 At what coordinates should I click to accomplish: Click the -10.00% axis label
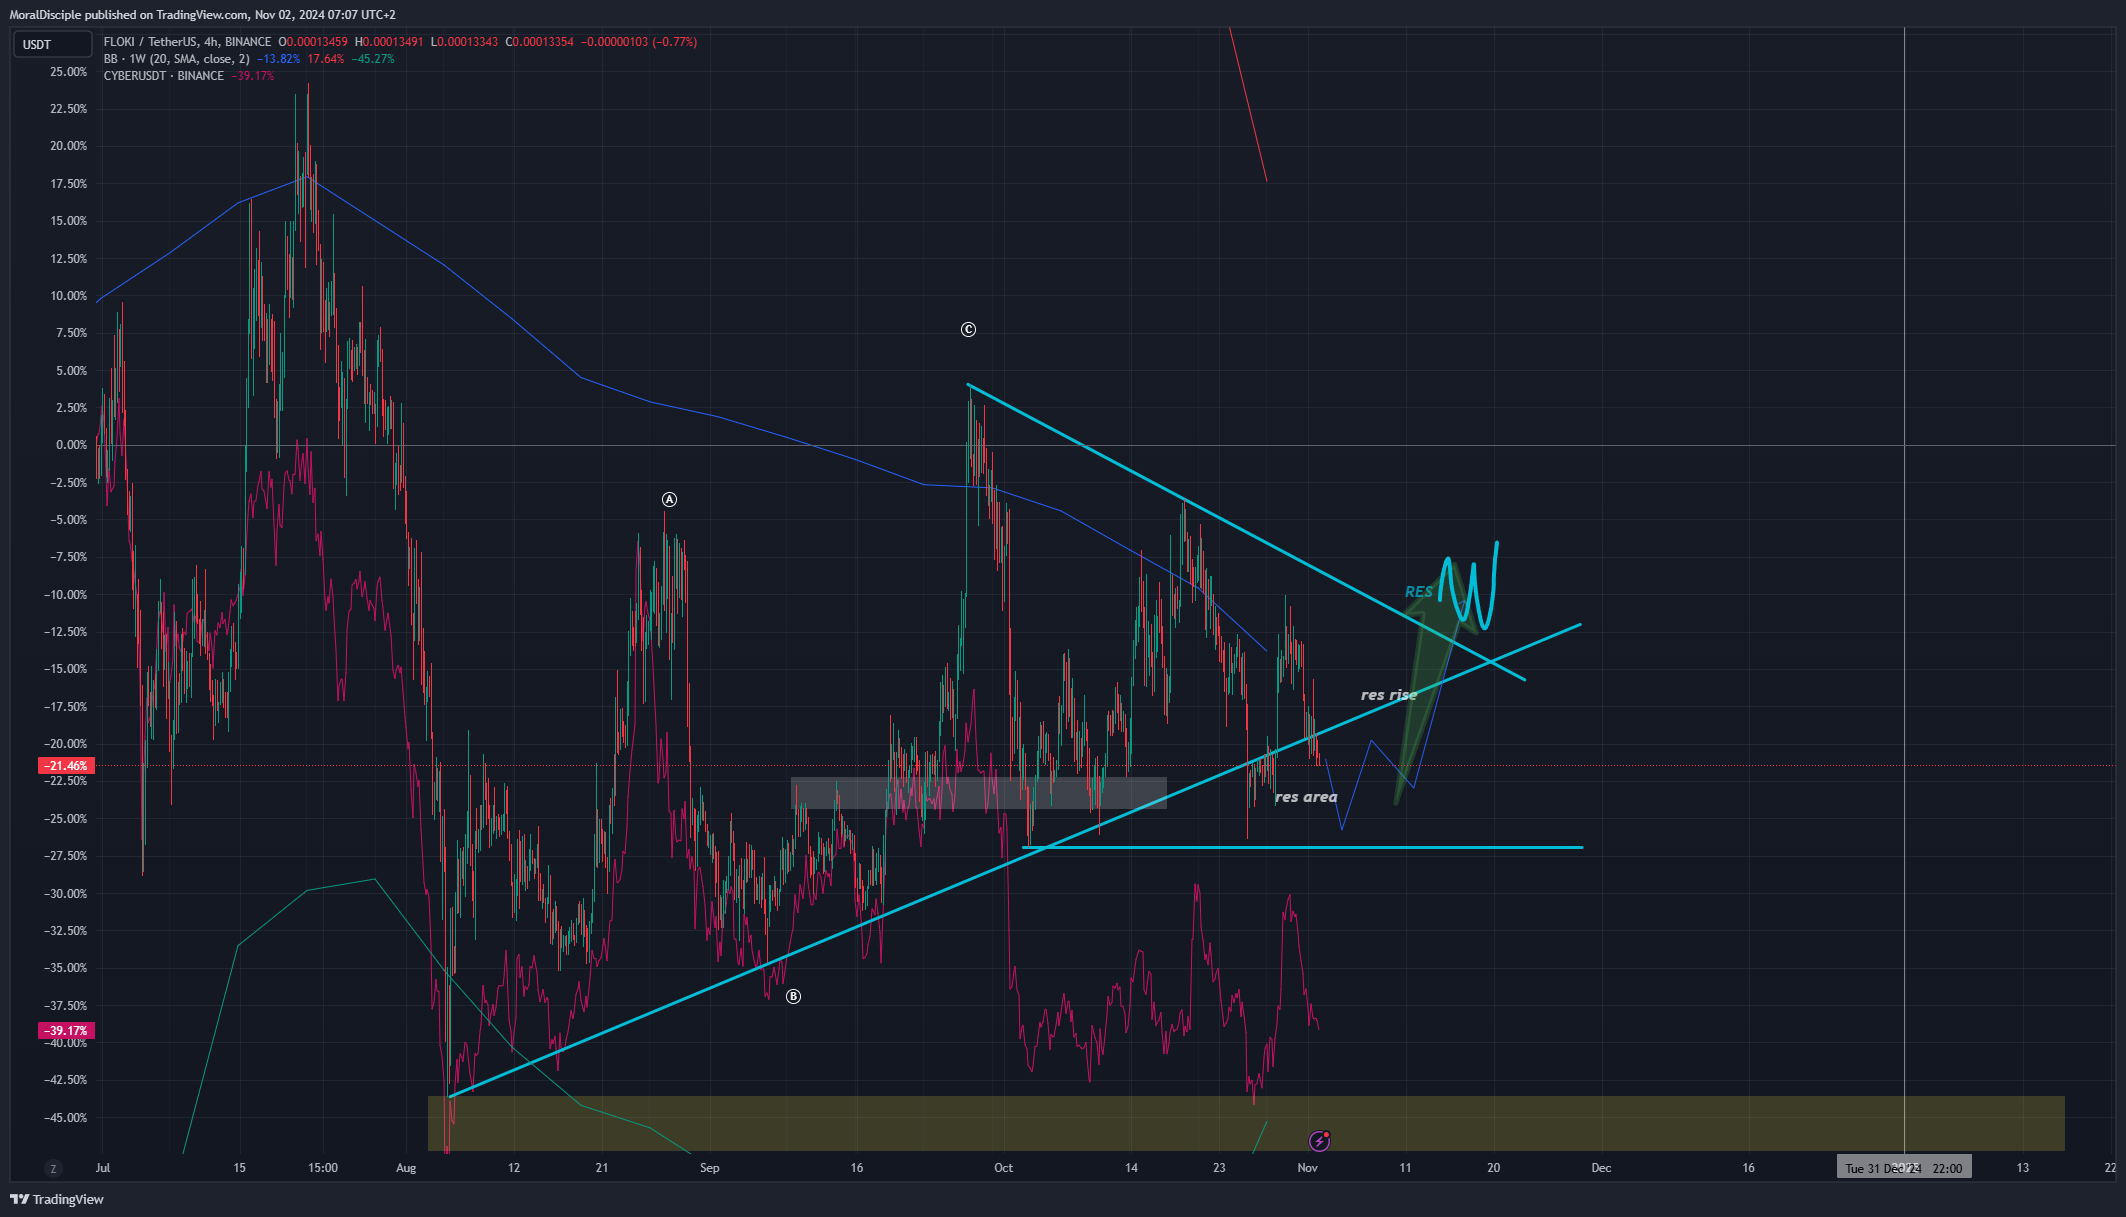pyautogui.click(x=66, y=595)
